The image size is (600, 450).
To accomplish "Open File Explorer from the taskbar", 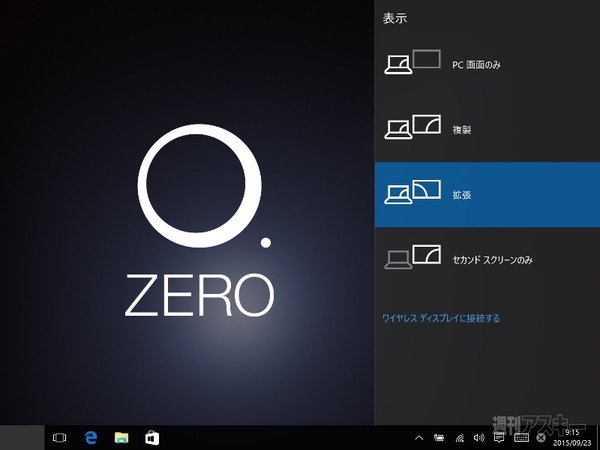I will coord(121,437).
